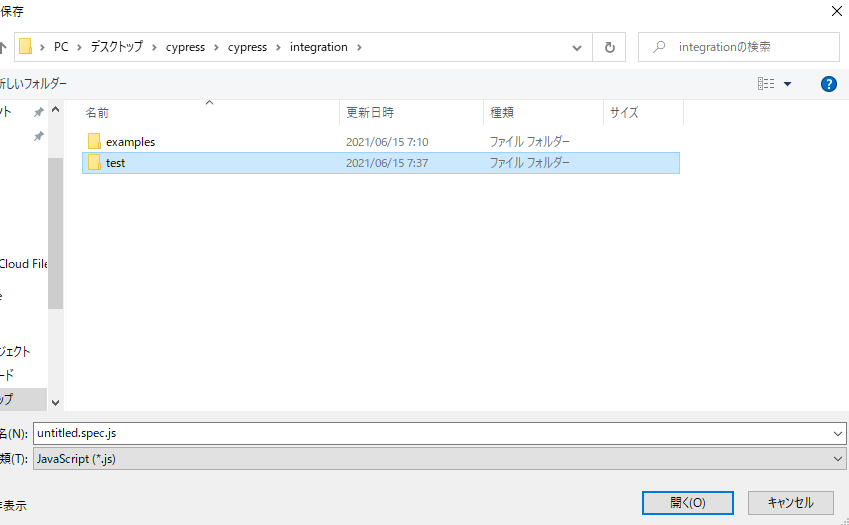Select the examples folder name
Image resolution: width=849 pixels, height=525 pixels.
pos(130,142)
